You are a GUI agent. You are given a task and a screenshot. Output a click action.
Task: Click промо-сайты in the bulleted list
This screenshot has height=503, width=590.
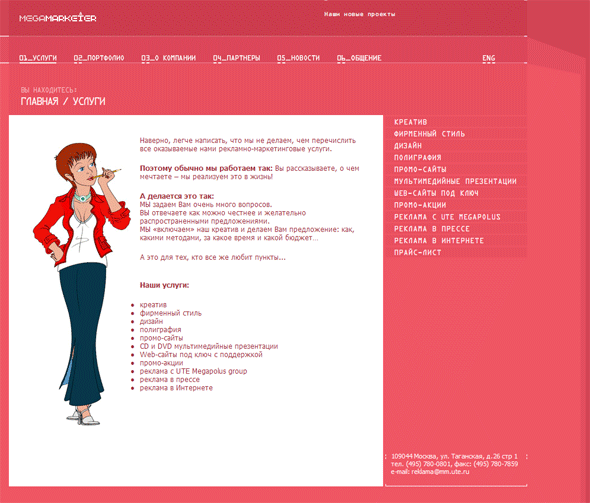[161, 338]
